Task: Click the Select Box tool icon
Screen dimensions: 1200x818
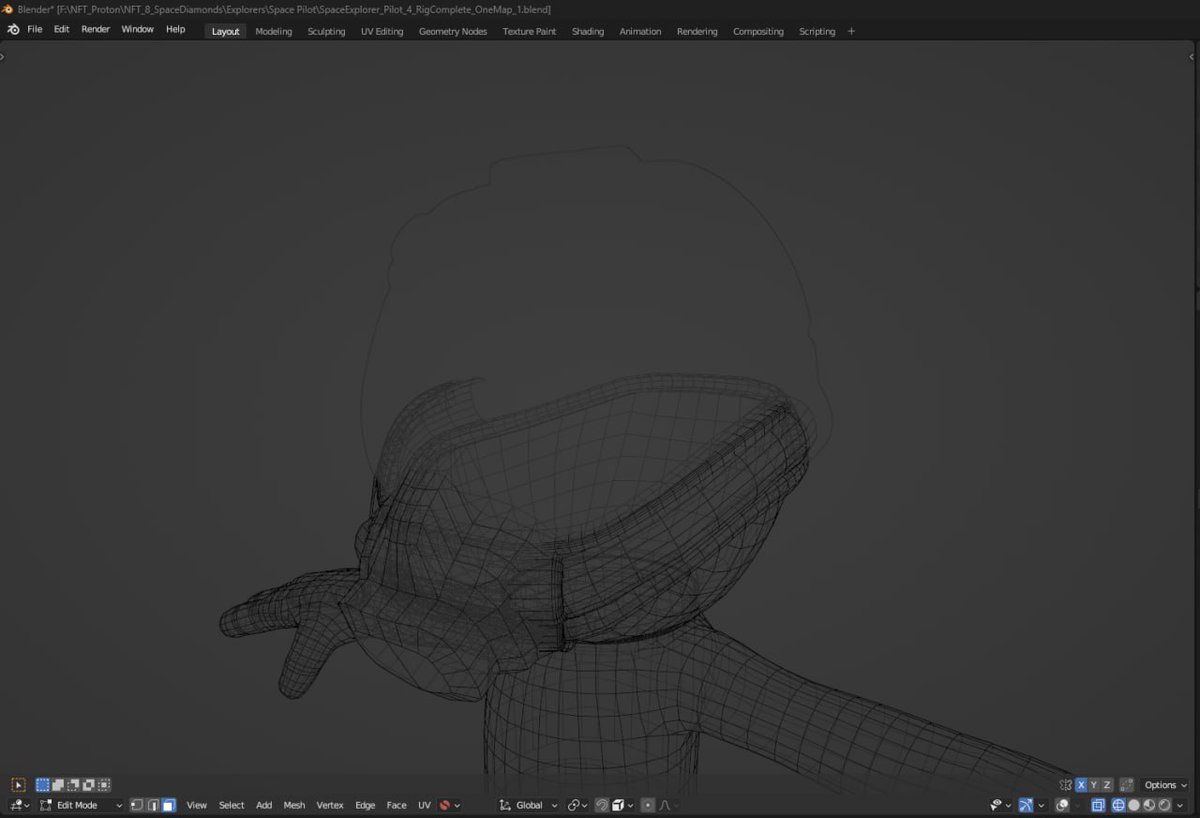Action: click(18, 785)
